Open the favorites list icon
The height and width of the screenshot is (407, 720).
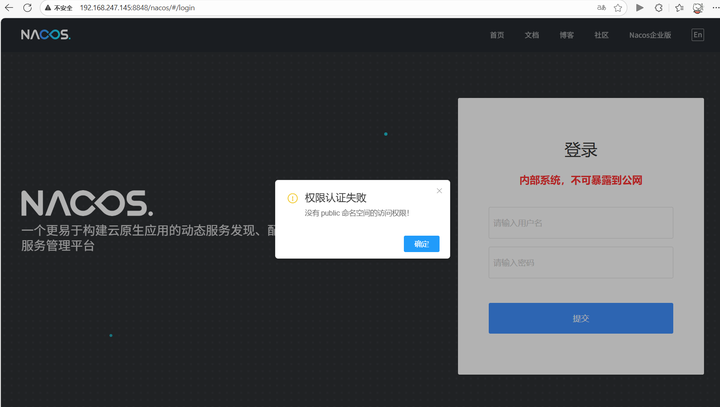click(x=679, y=8)
